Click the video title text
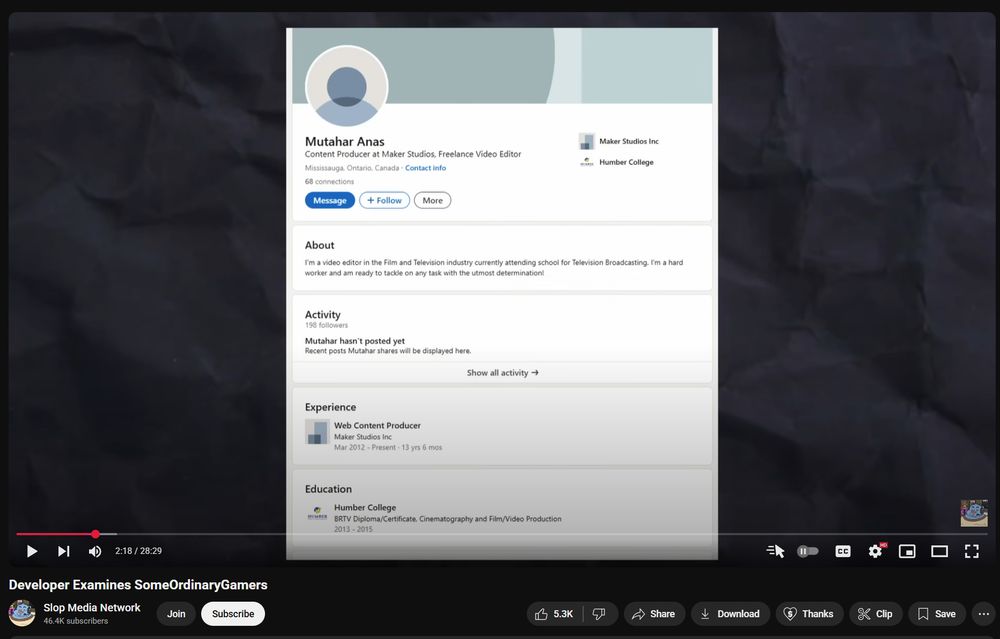This screenshot has width=1000, height=639. point(138,585)
